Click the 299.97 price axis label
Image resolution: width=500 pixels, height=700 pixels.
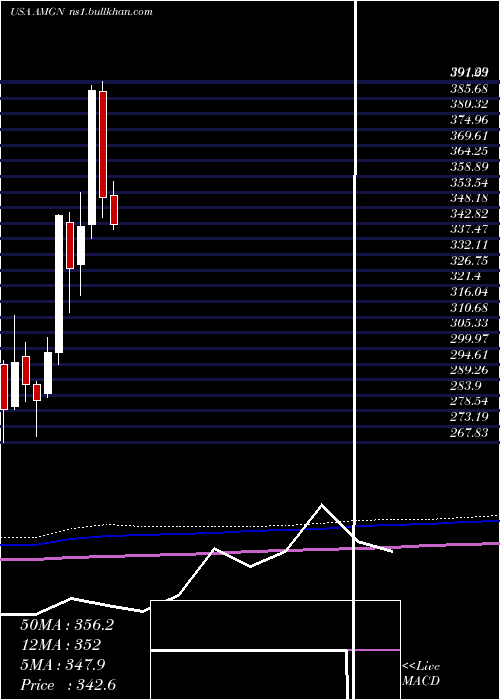click(469, 339)
